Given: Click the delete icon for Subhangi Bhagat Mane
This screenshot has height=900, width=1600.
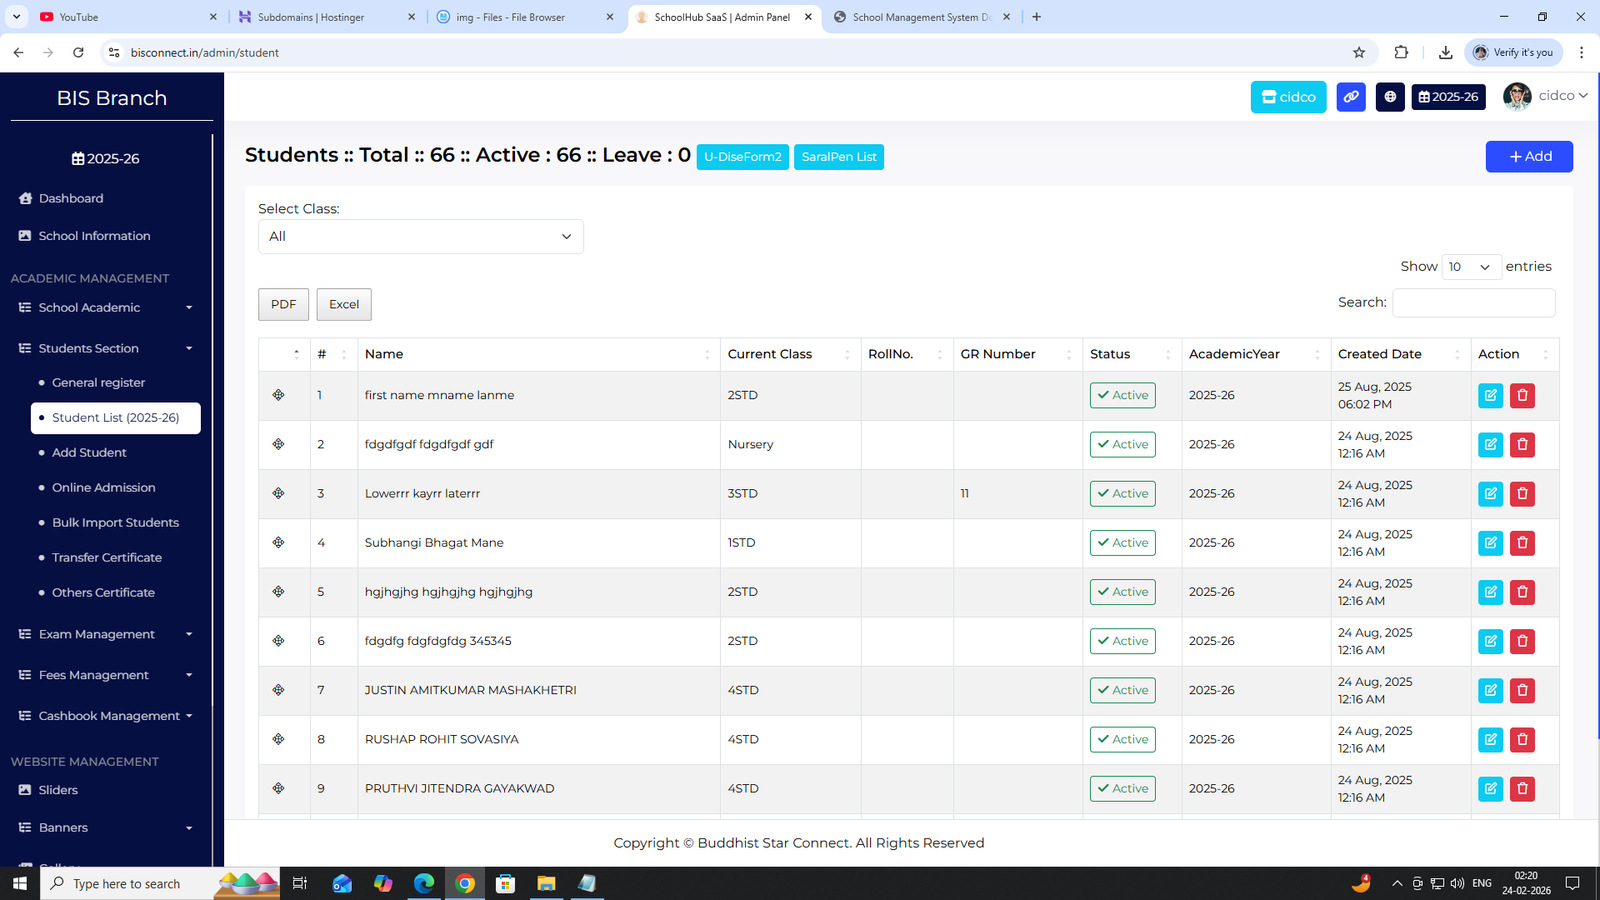Looking at the screenshot, I should coord(1522,543).
